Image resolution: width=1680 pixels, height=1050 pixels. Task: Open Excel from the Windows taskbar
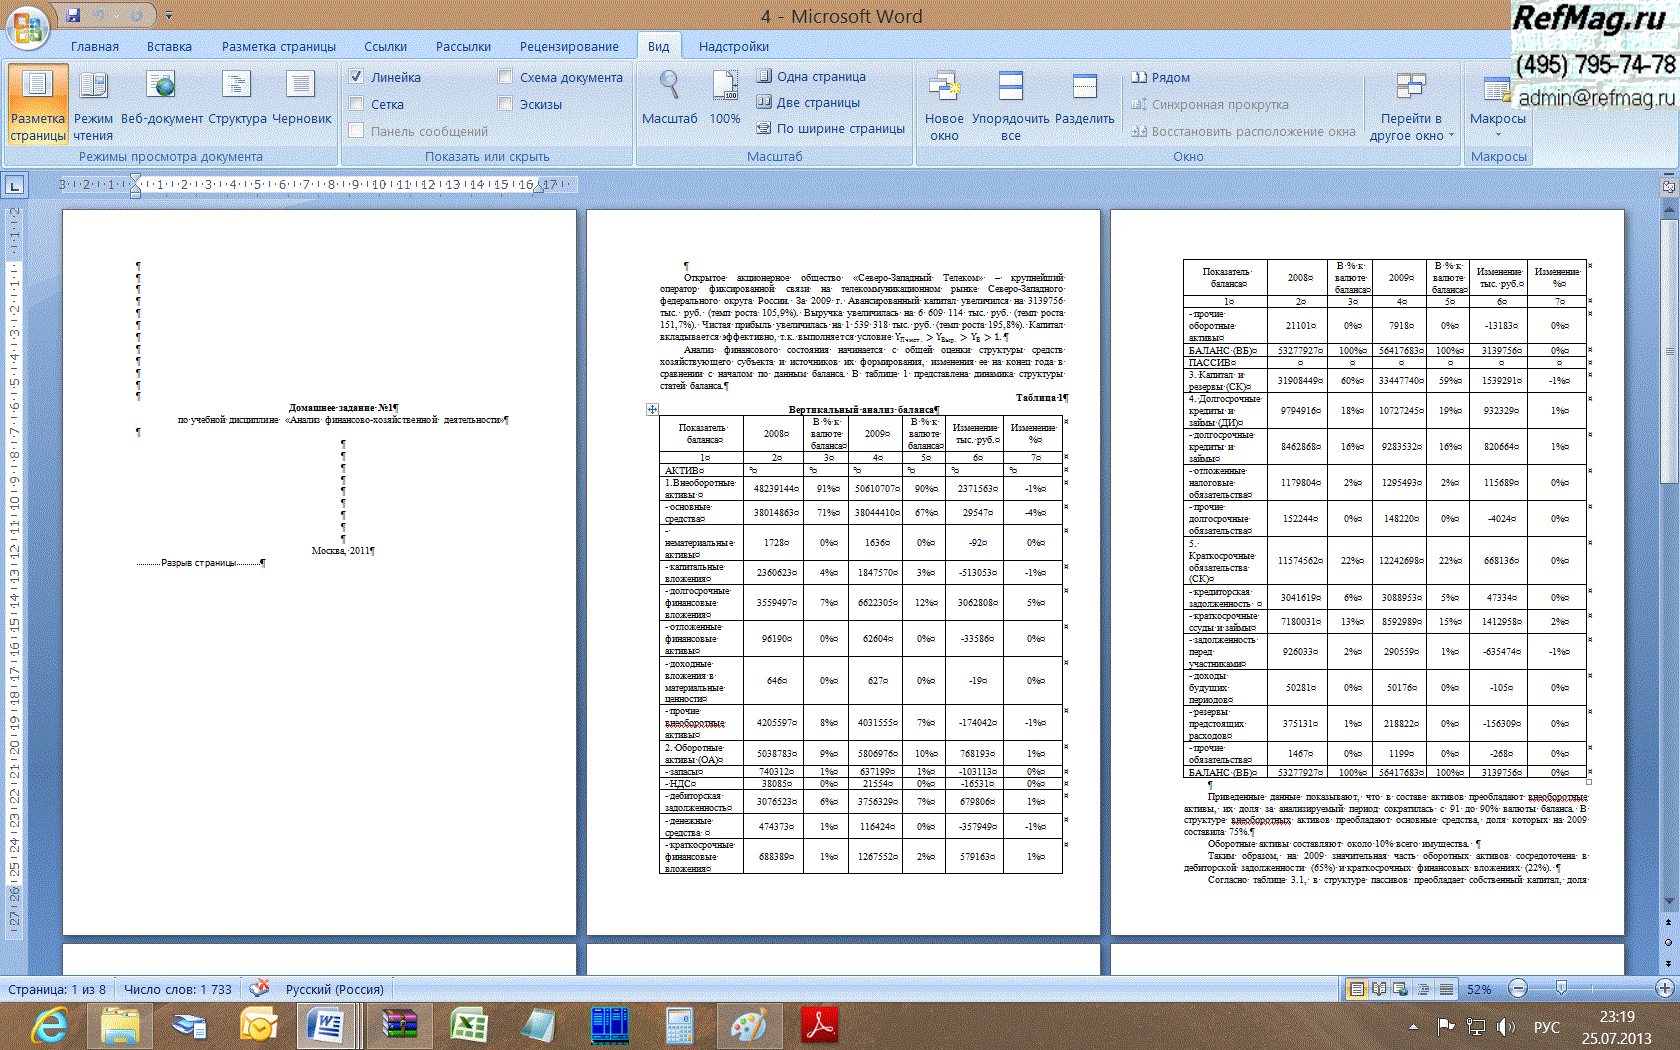(x=468, y=1026)
